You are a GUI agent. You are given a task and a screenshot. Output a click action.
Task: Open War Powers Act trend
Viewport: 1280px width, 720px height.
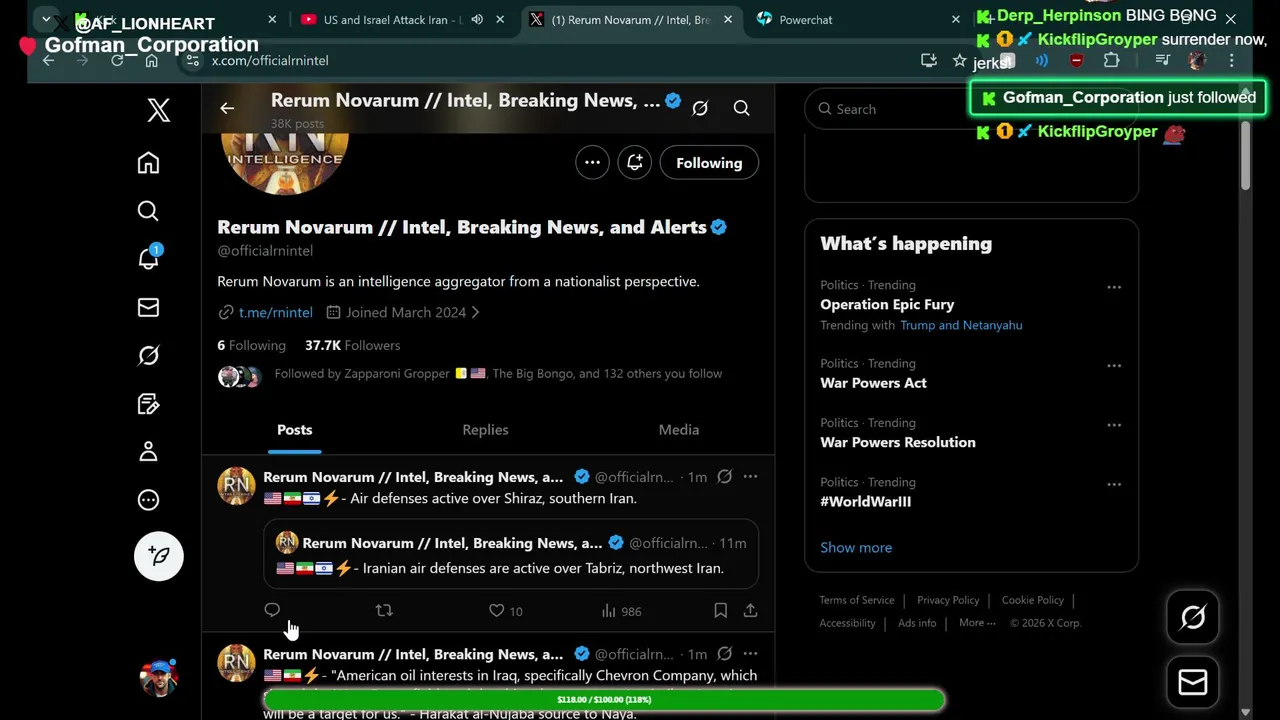point(873,383)
